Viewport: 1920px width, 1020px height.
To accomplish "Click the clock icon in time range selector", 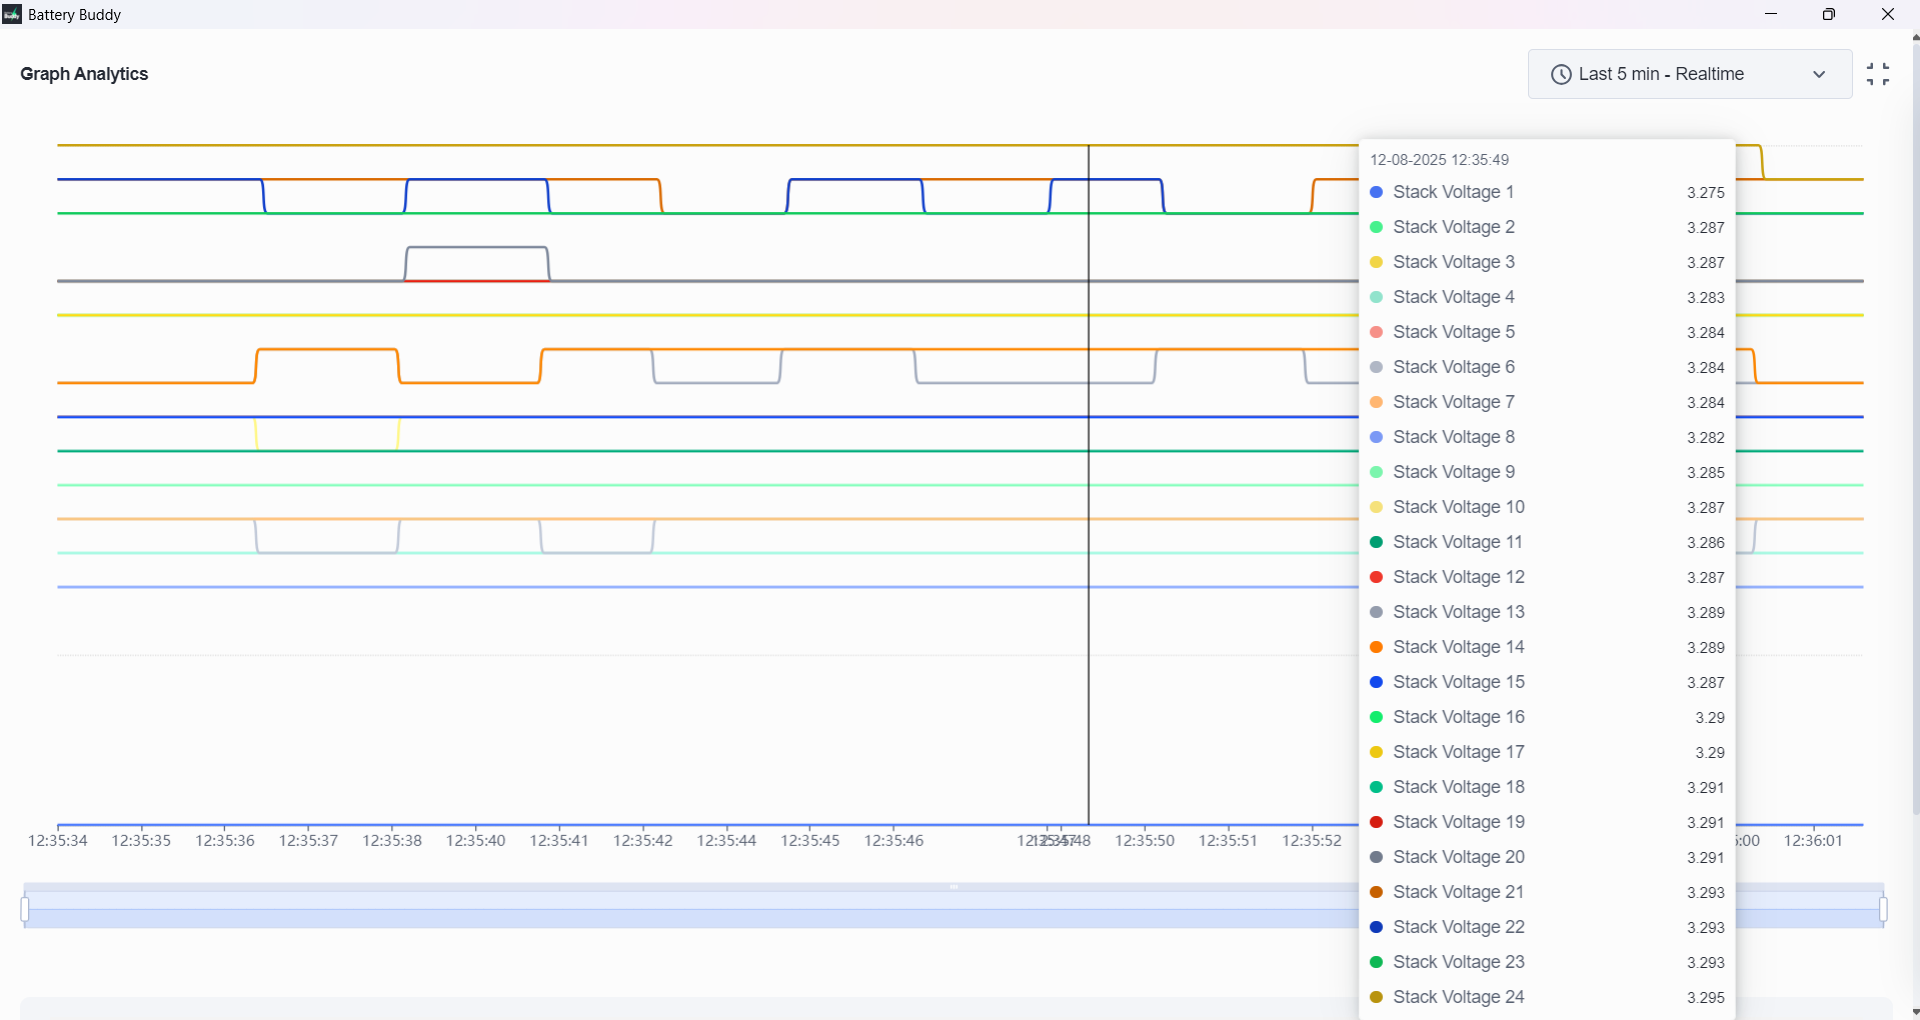I will [x=1560, y=75].
